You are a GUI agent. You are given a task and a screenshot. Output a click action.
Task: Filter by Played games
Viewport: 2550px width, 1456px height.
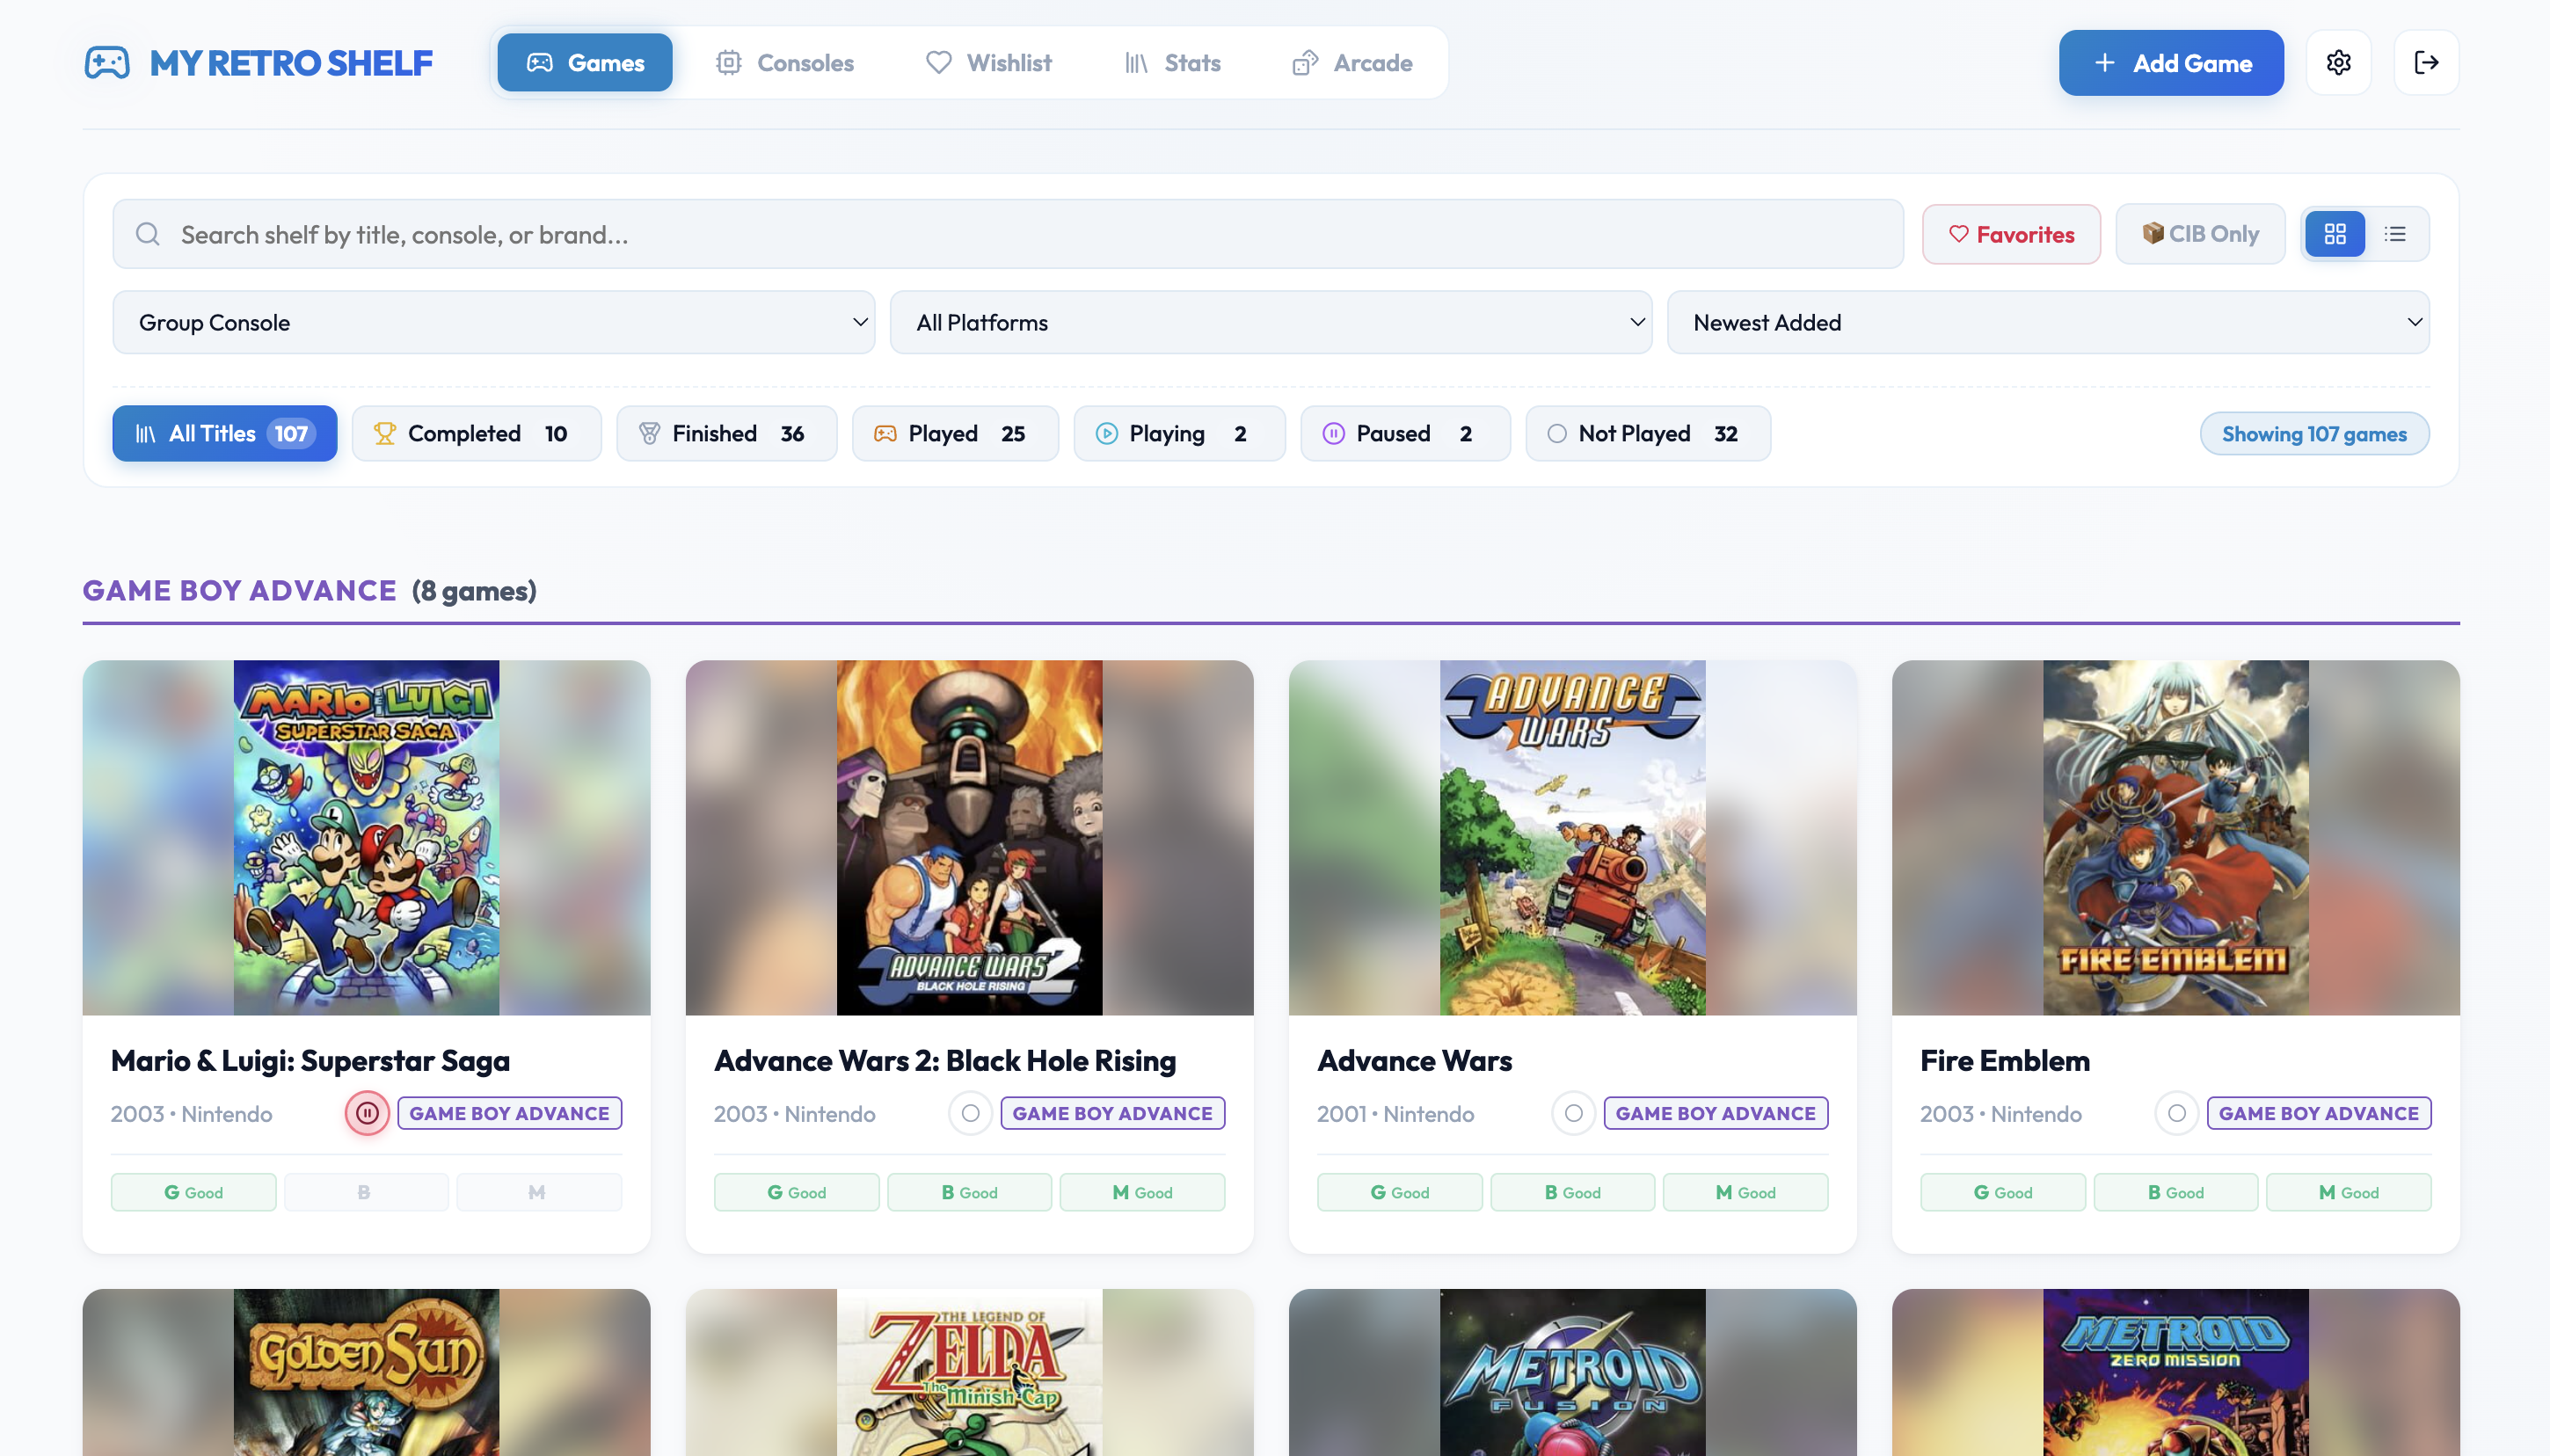coord(955,433)
